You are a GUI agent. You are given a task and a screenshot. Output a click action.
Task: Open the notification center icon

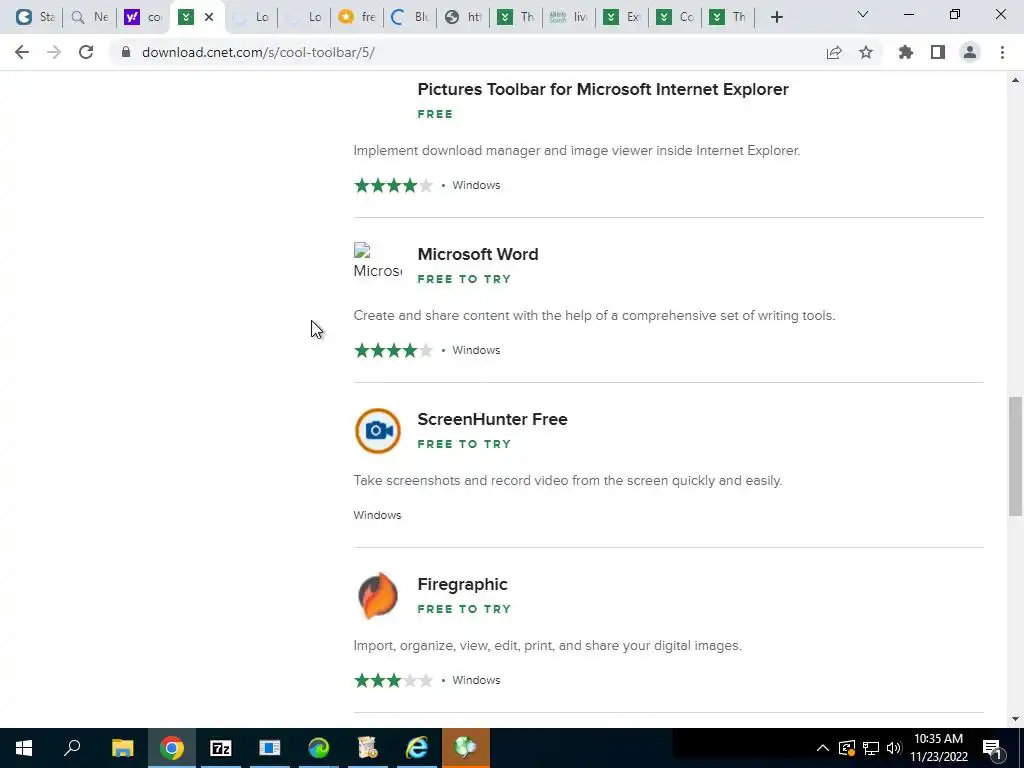[993, 748]
